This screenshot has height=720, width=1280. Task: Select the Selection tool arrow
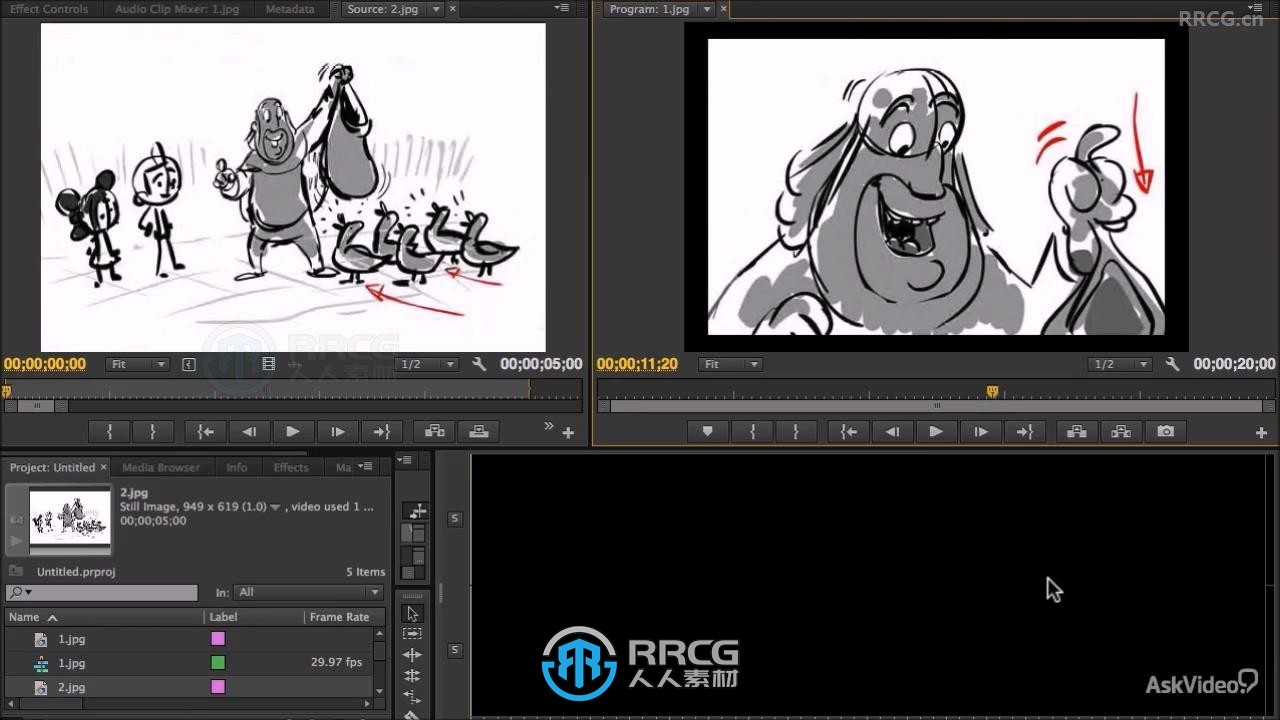coord(413,613)
